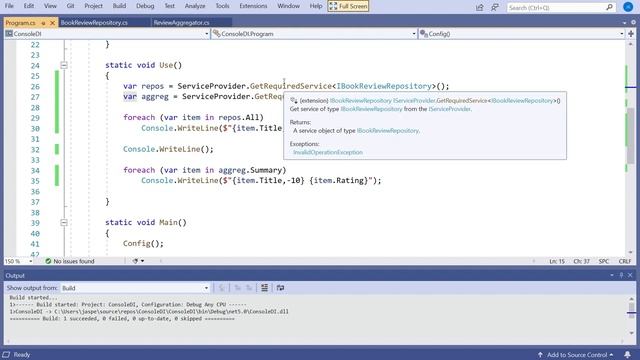Click Go to Next Message icon

[249, 288]
